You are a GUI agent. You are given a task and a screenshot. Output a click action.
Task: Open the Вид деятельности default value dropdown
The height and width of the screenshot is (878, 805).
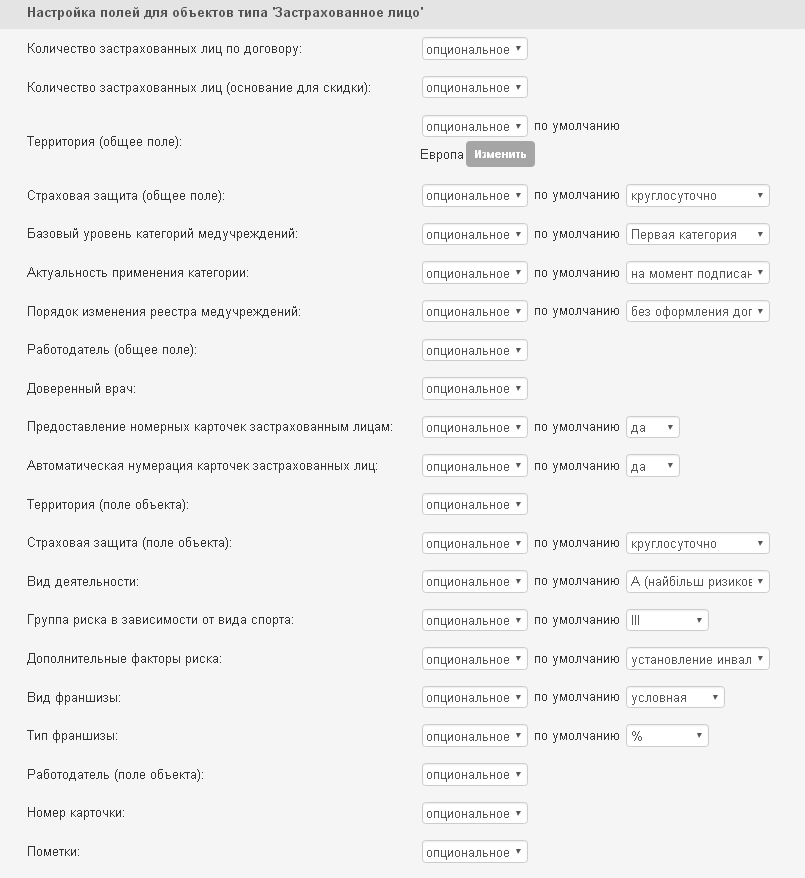(x=697, y=582)
